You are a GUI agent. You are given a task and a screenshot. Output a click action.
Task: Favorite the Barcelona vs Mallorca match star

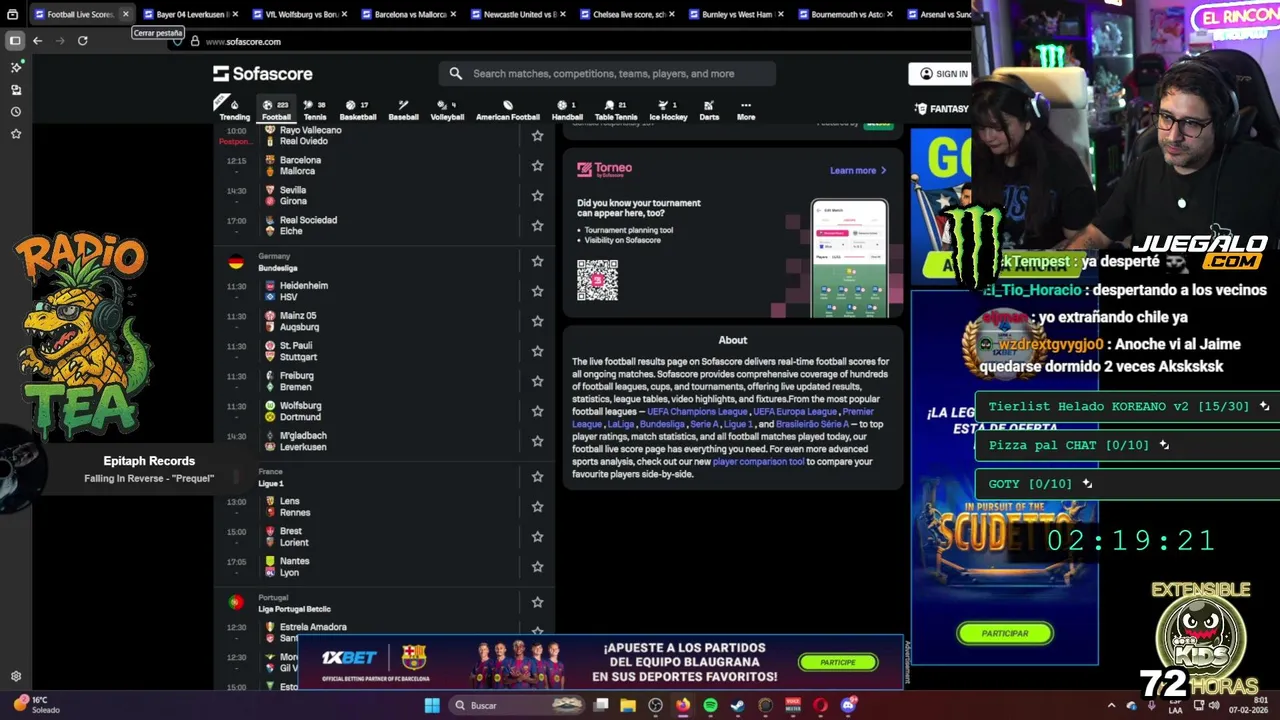[537, 165]
